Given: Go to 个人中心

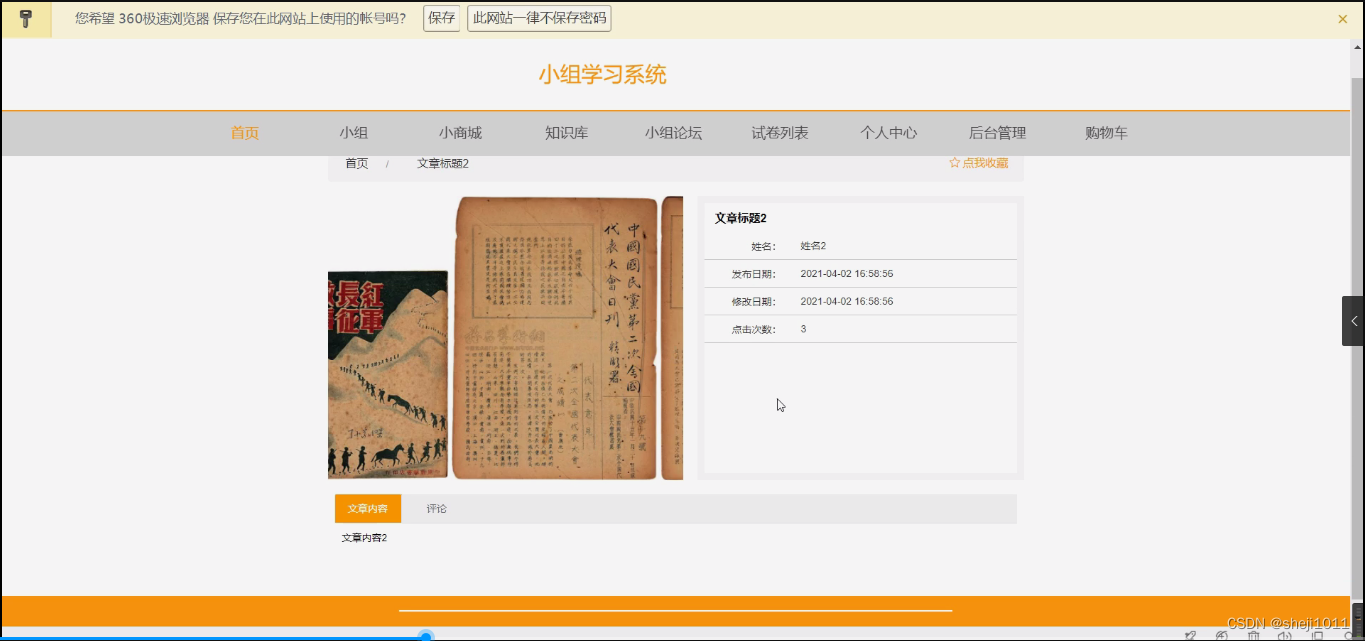Looking at the screenshot, I should pos(887,132).
